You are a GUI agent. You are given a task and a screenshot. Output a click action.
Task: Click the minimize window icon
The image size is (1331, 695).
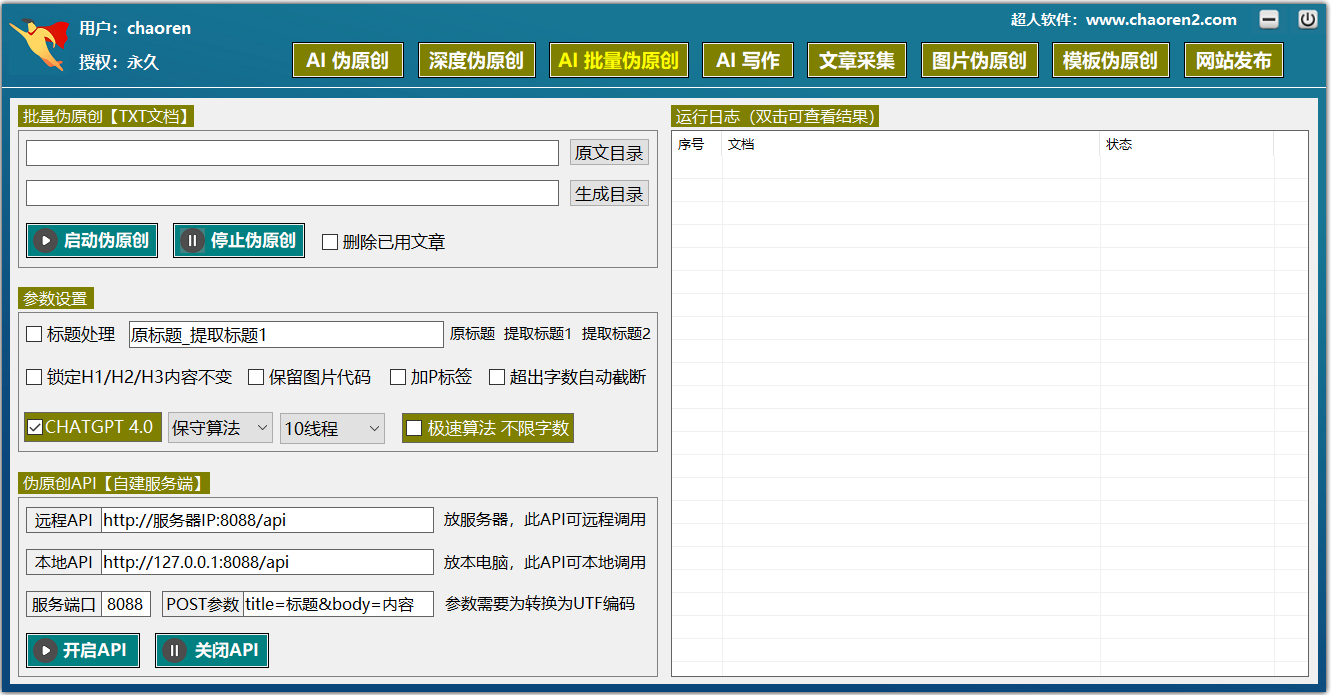coord(1268,19)
